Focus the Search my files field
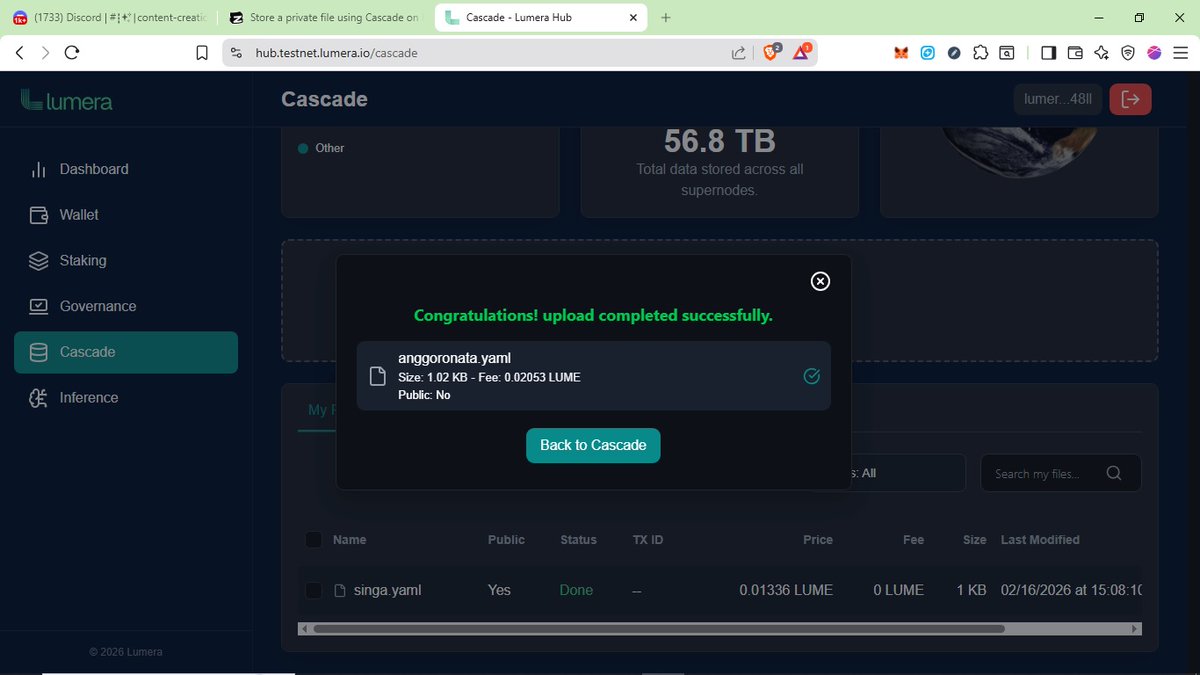The height and width of the screenshot is (675, 1200). [x=1061, y=474]
